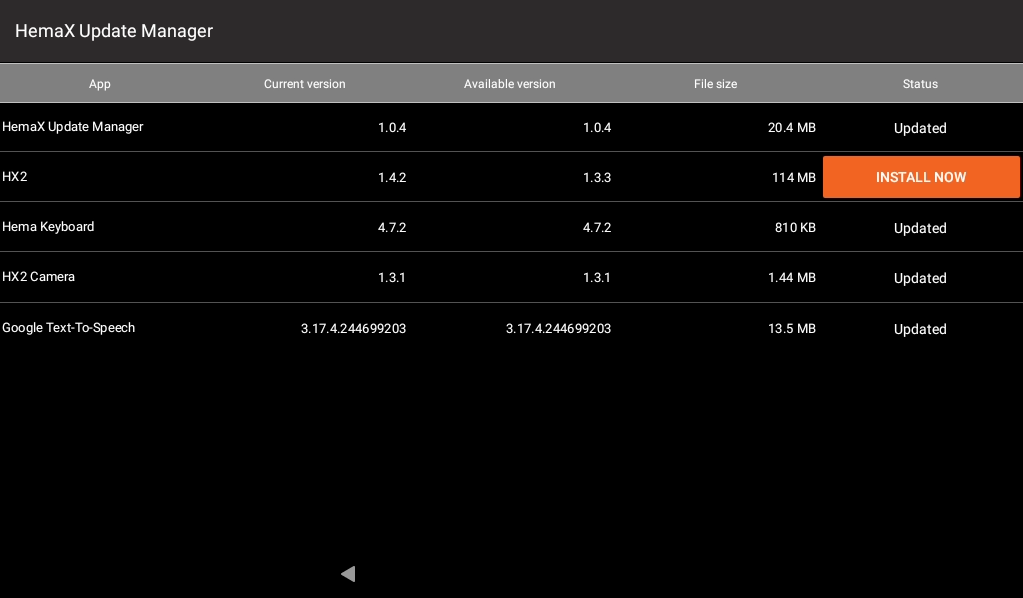The width and height of the screenshot is (1023, 598).
Task: Select the Google Text-To-Speech app name
Action: point(69,327)
